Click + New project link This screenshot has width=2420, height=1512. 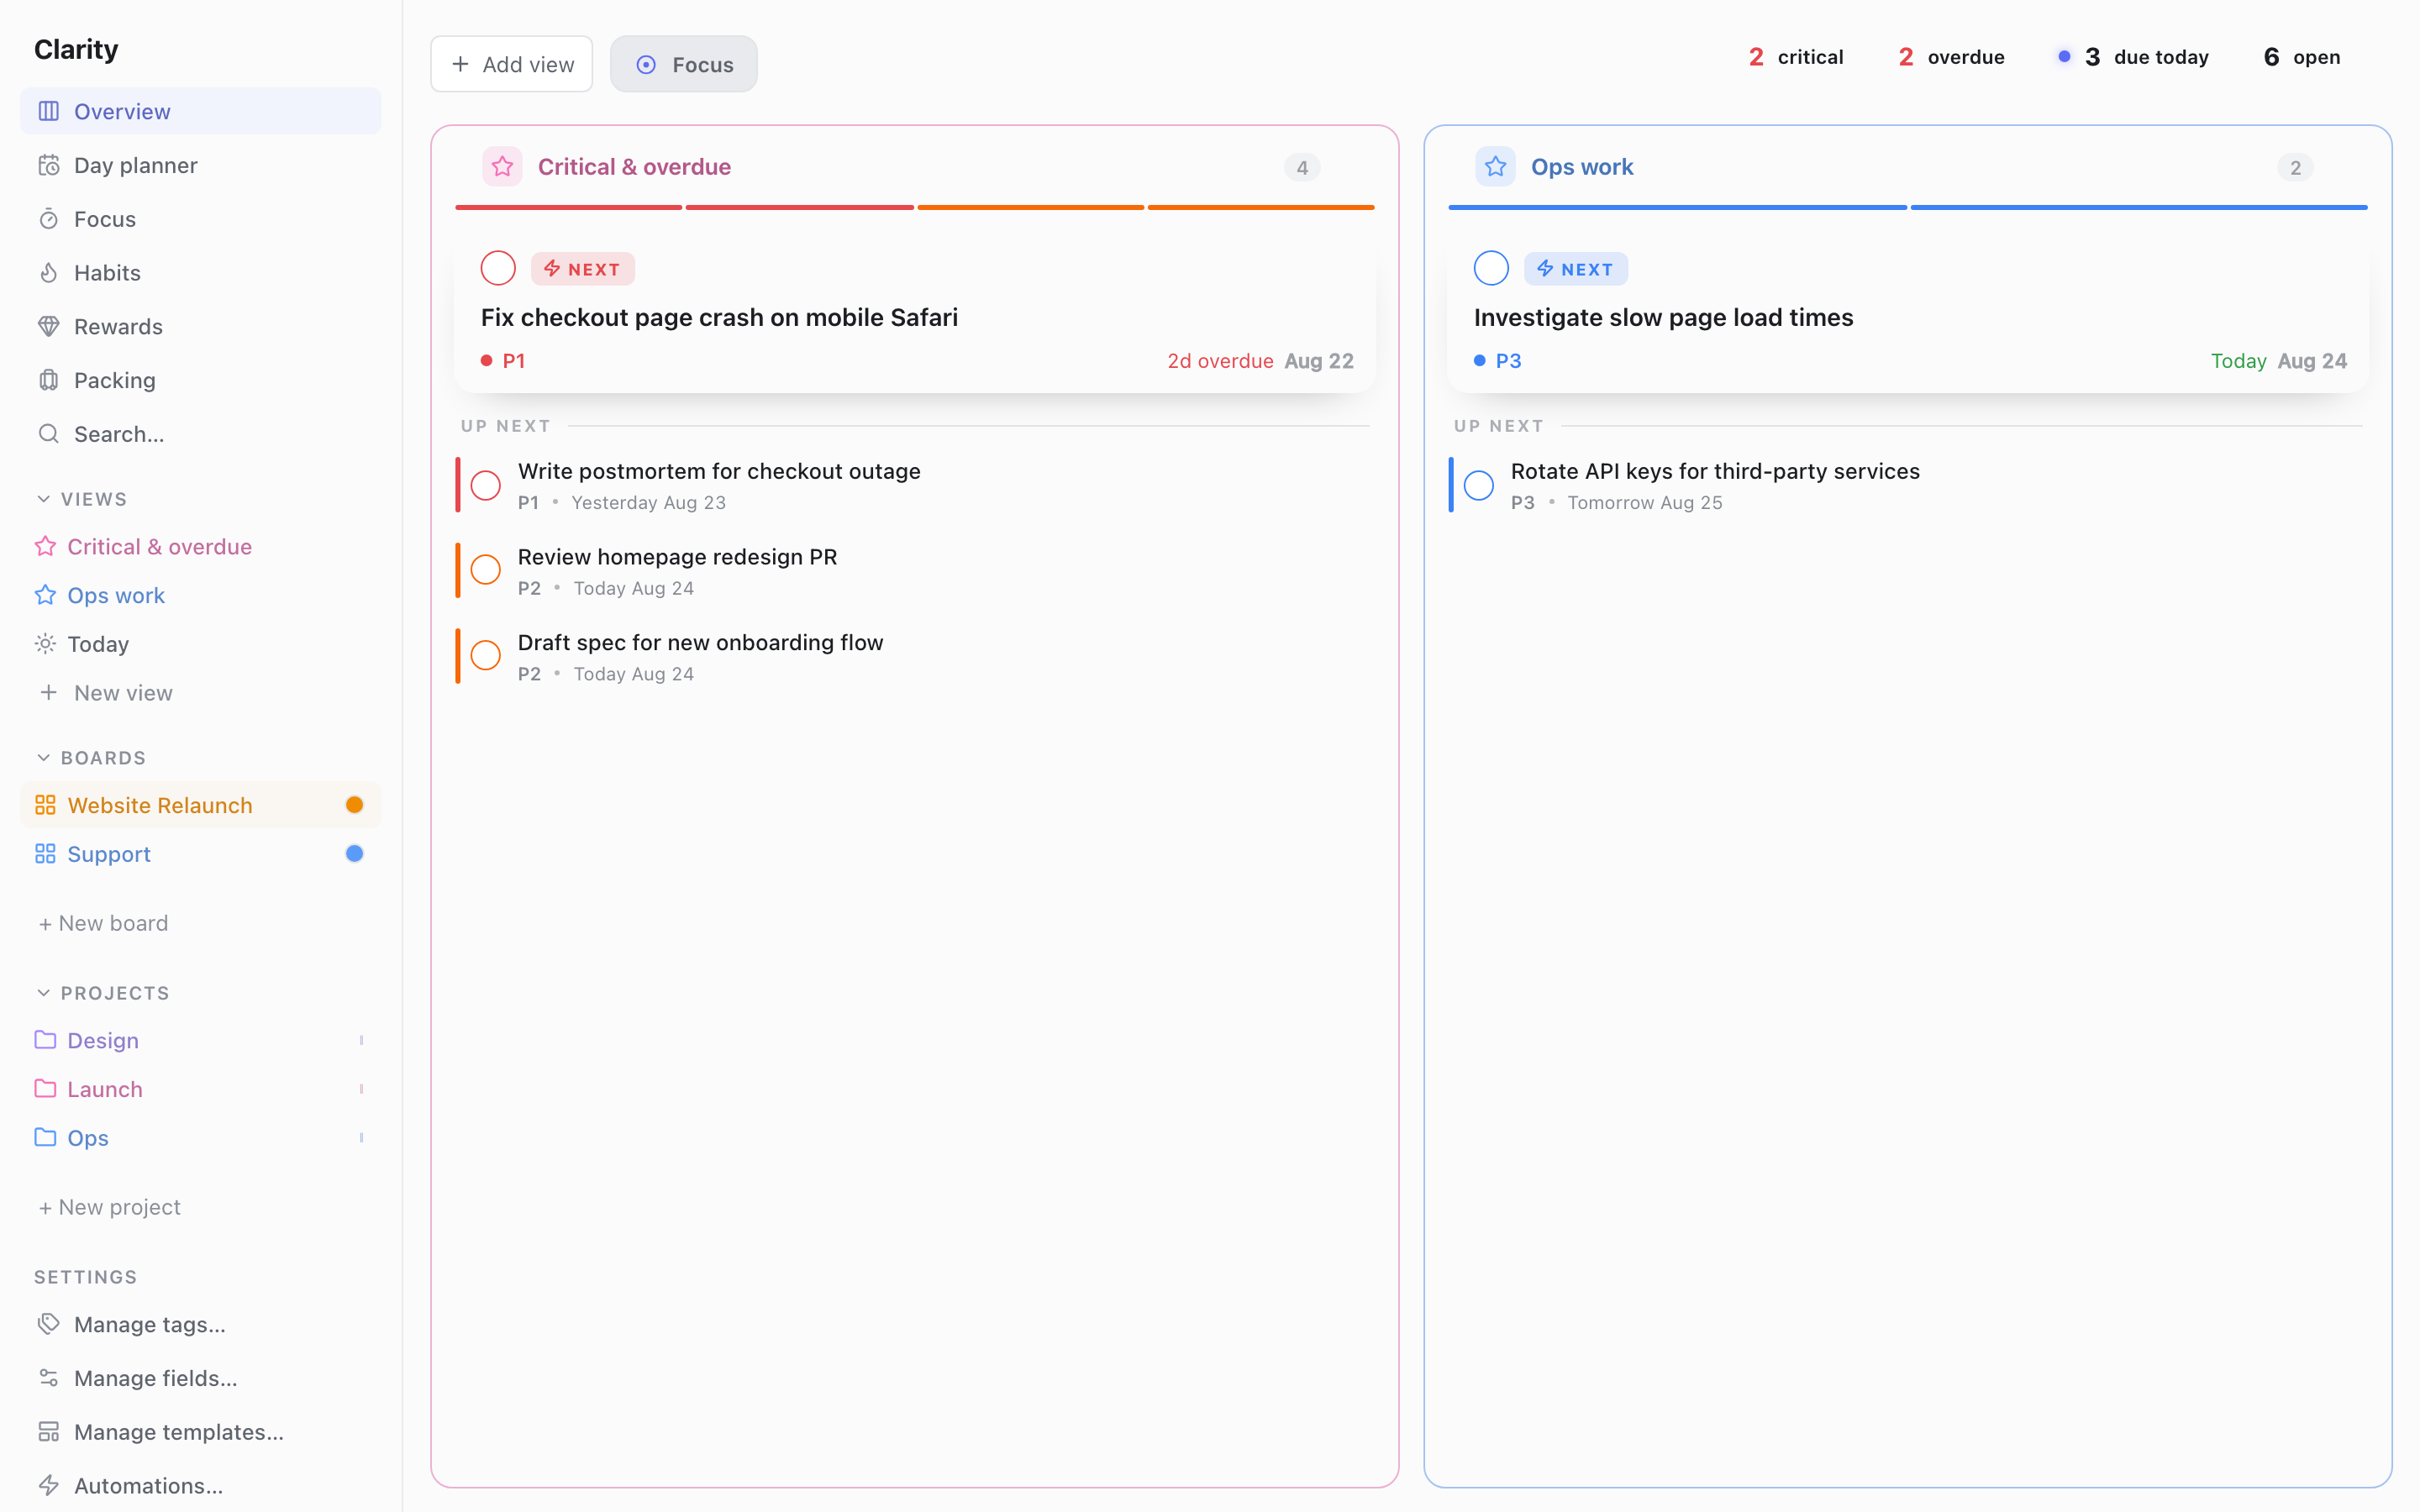pyautogui.click(x=109, y=1207)
